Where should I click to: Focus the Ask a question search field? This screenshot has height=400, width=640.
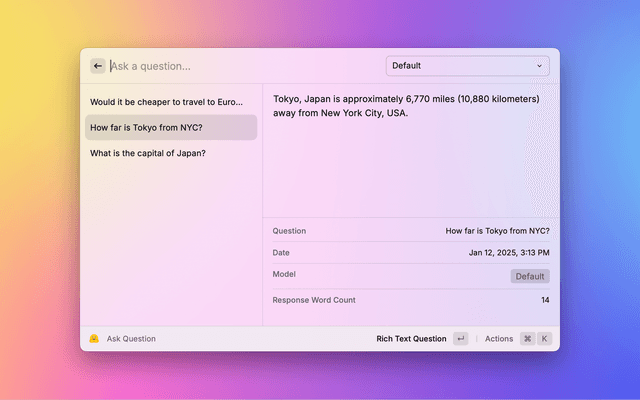240,66
